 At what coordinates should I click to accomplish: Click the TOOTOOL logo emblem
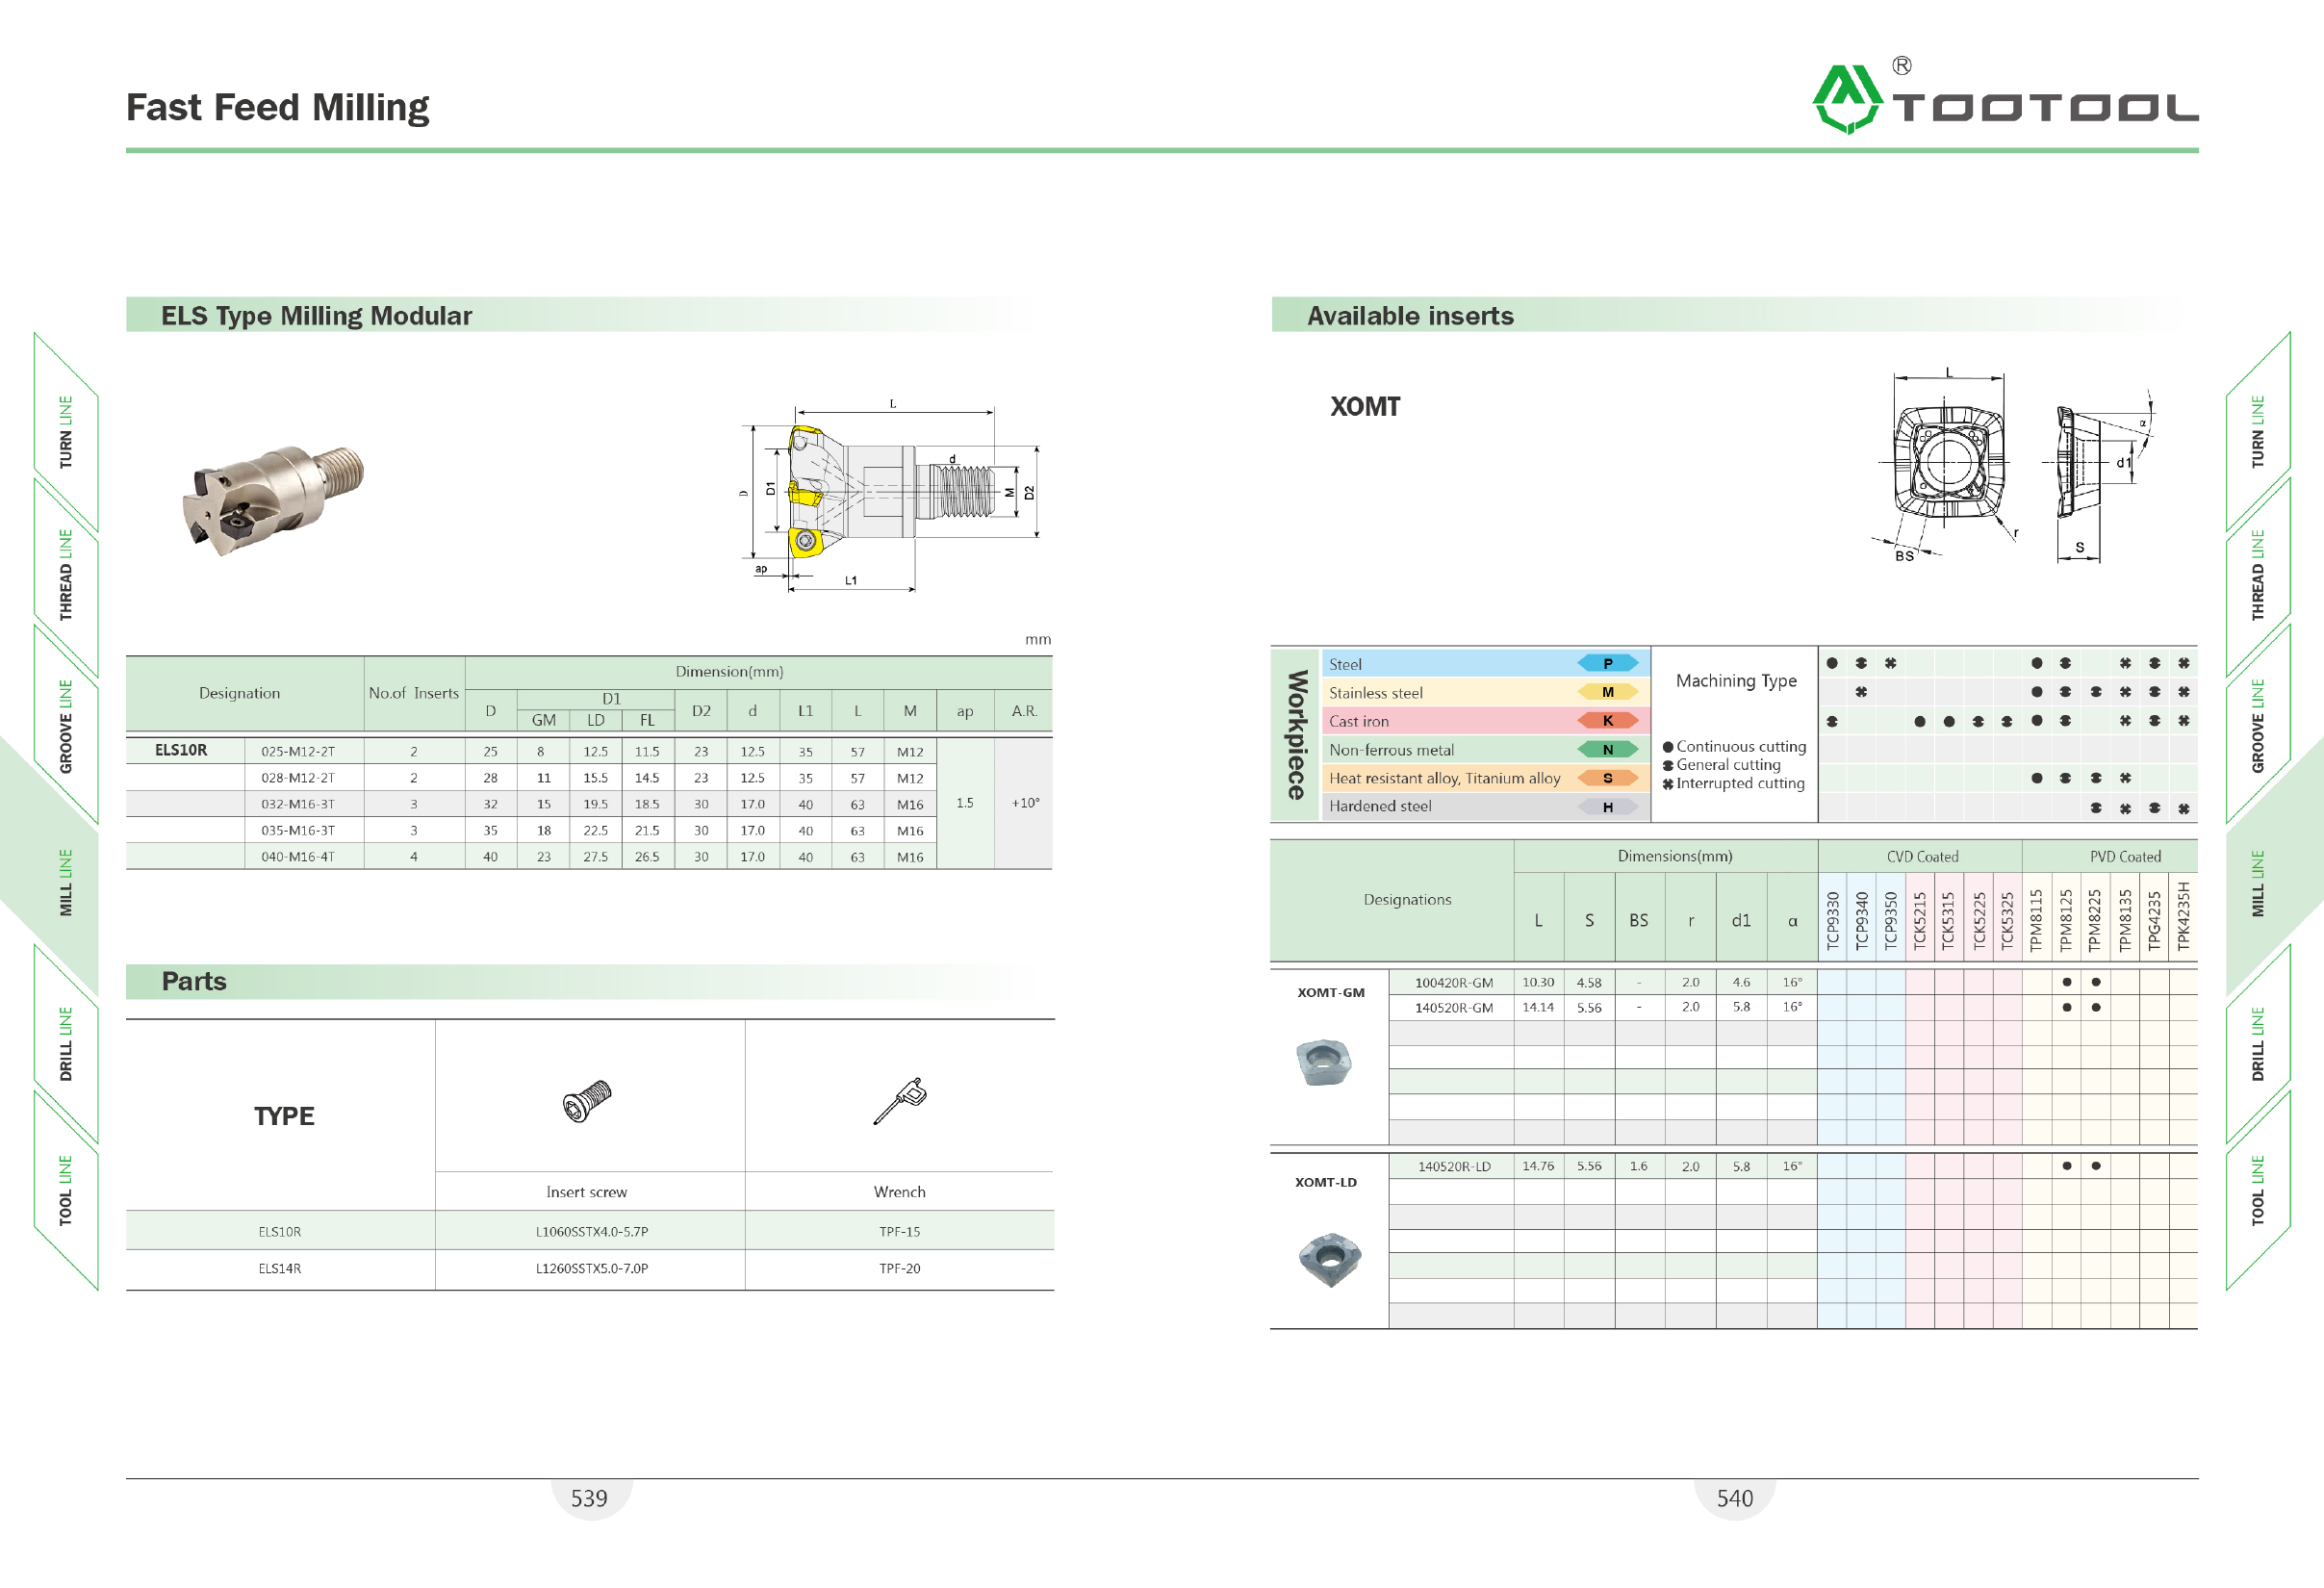pos(1846,99)
